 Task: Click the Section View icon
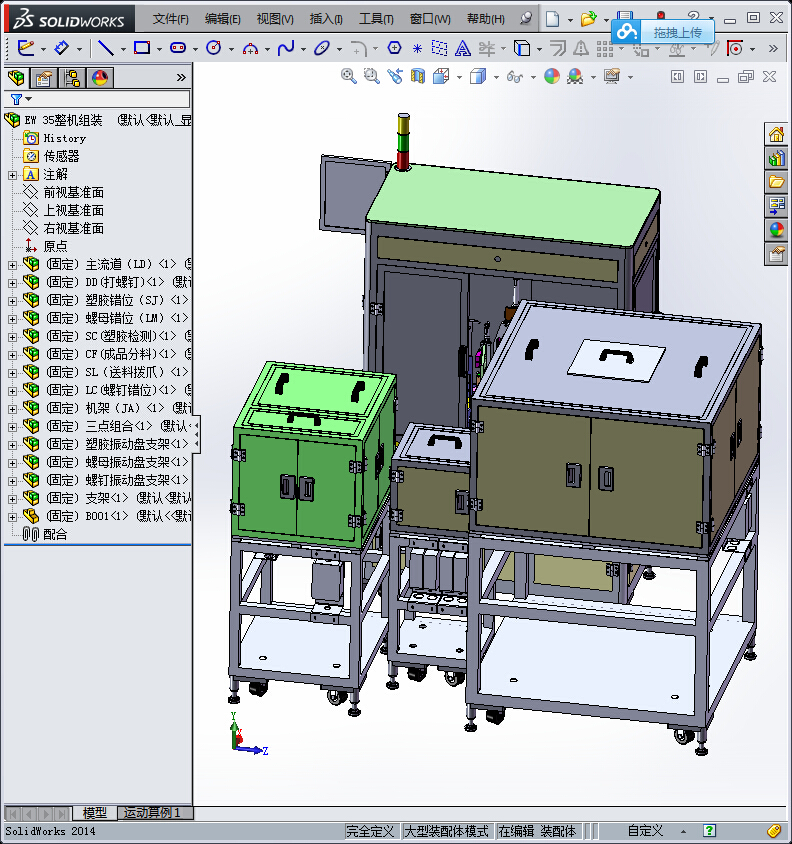(418, 76)
